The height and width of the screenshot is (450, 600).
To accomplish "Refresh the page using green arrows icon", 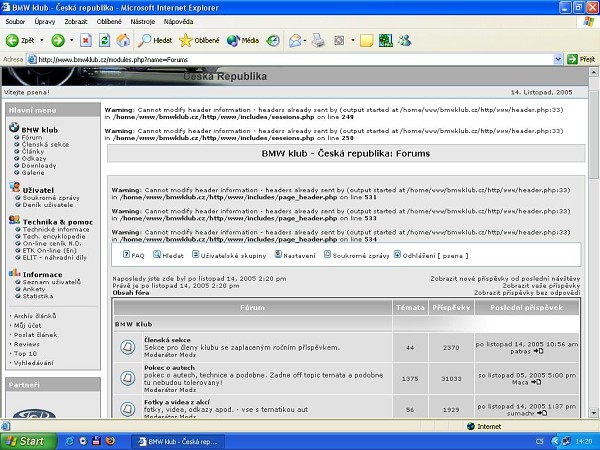I will [x=104, y=40].
